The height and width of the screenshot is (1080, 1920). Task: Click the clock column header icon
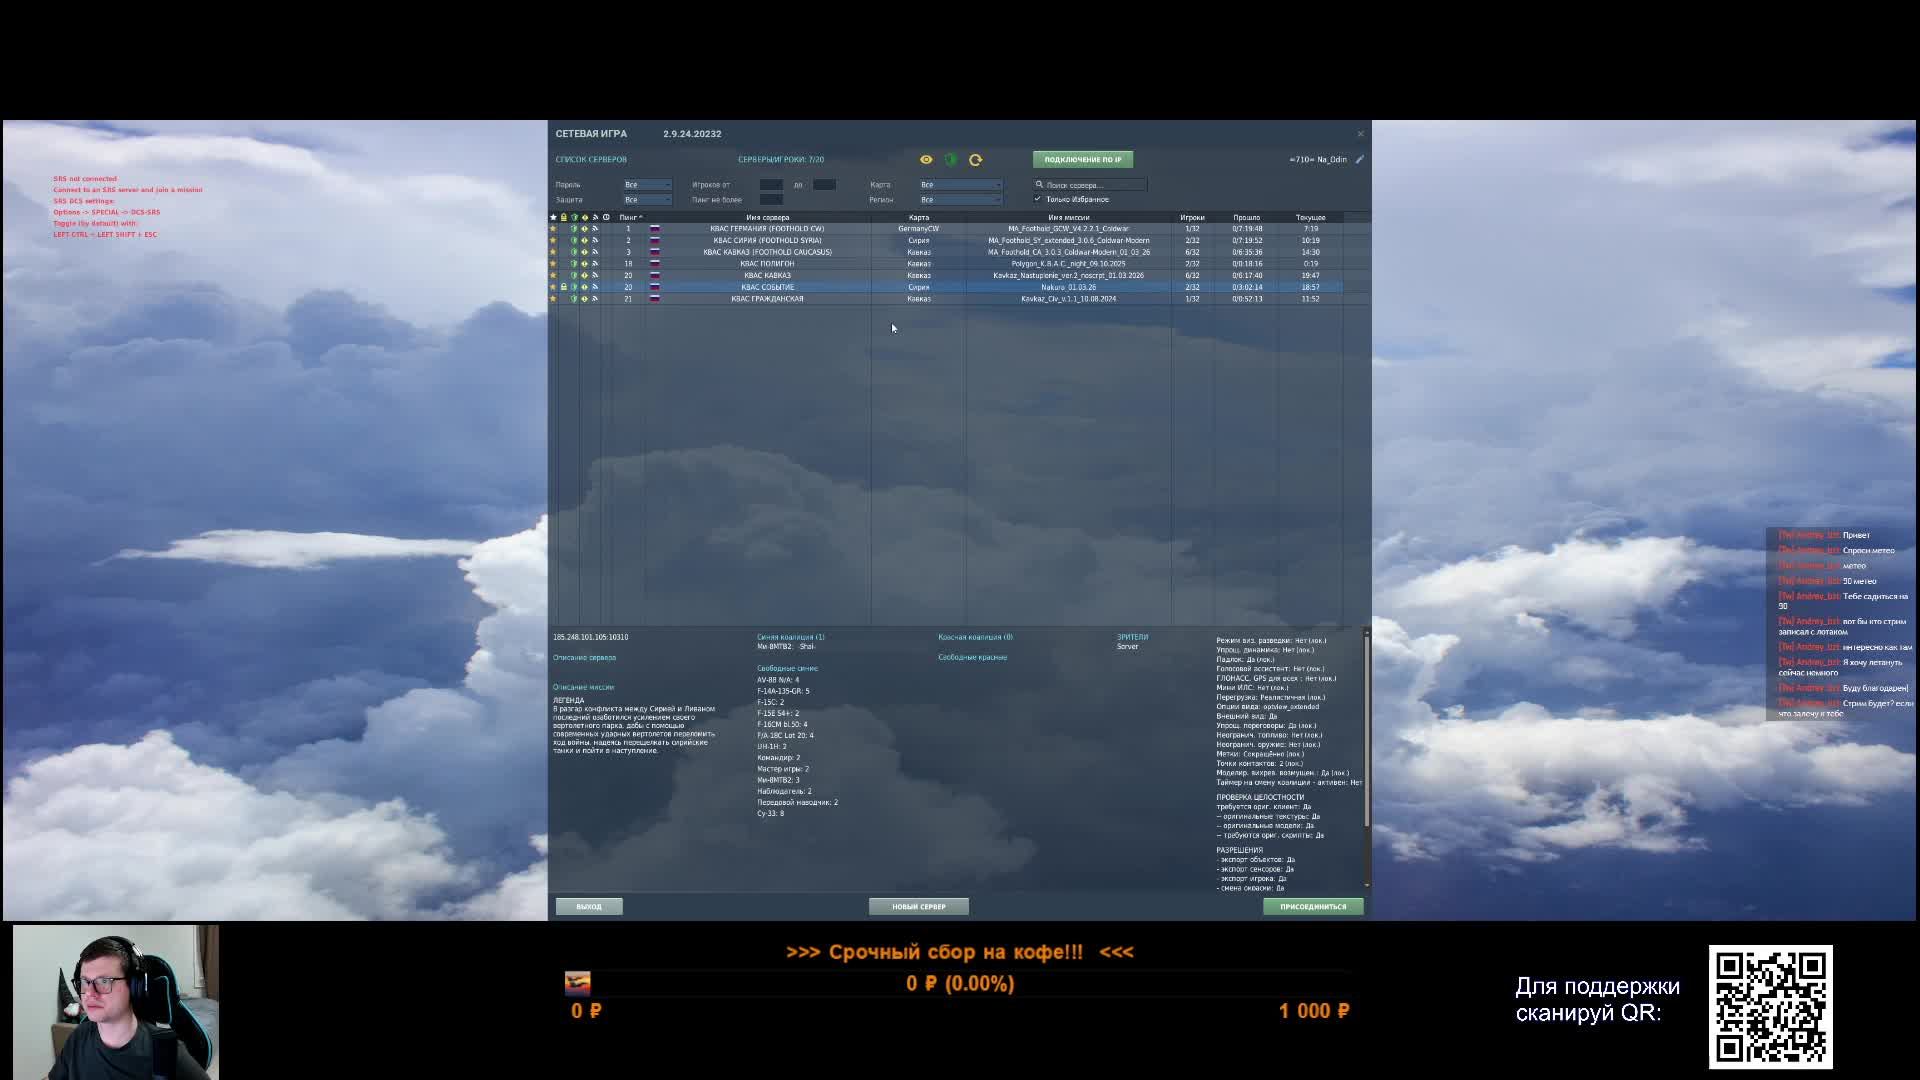pyautogui.click(x=606, y=217)
